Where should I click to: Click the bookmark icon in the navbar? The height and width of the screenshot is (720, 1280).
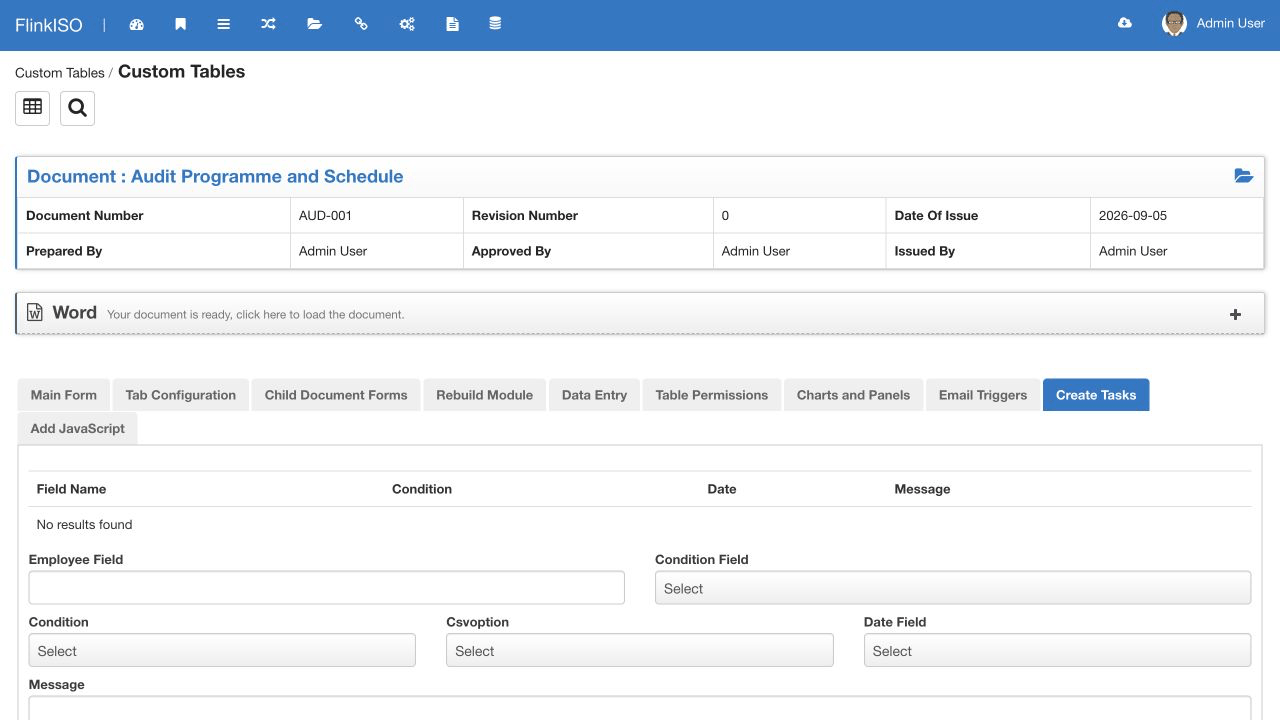click(180, 24)
